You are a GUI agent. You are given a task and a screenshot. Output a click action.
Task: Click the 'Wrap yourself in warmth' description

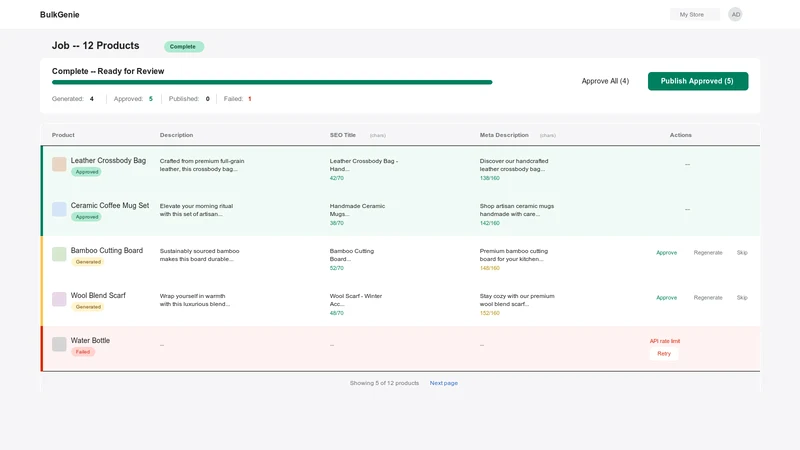(x=195, y=299)
